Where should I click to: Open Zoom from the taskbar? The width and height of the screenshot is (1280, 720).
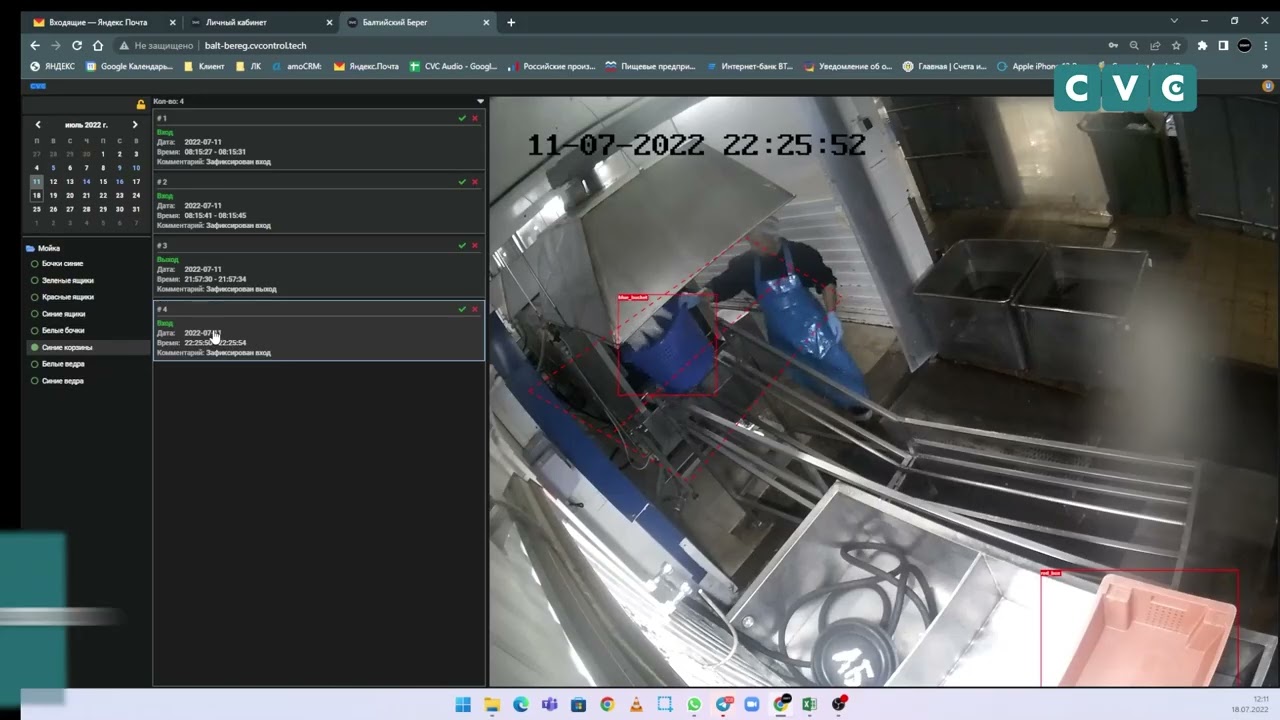click(x=751, y=704)
